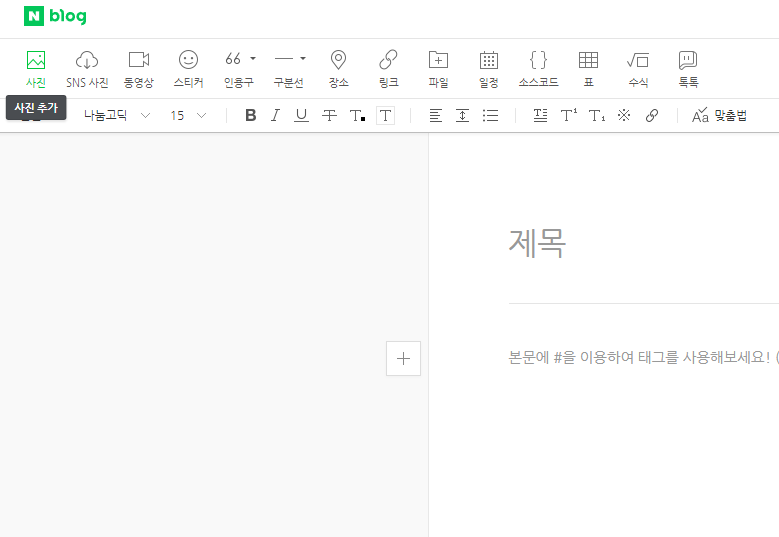Add a location with 장소
The image size is (779, 537).
tap(338, 69)
